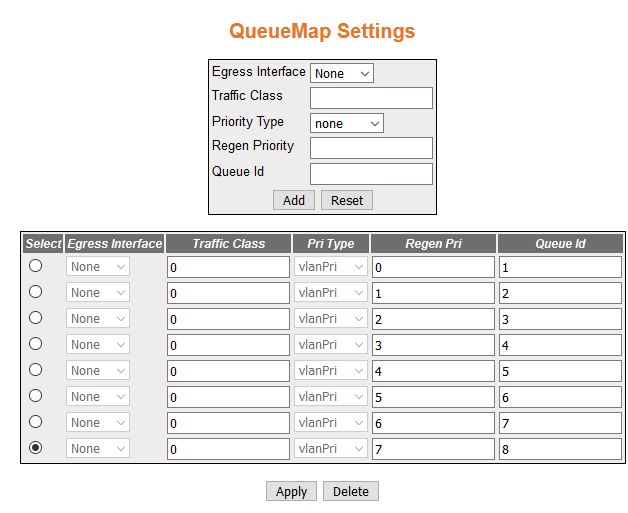Pick the row with Queue Id 7
The image size is (628, 513).
(36, 422)
